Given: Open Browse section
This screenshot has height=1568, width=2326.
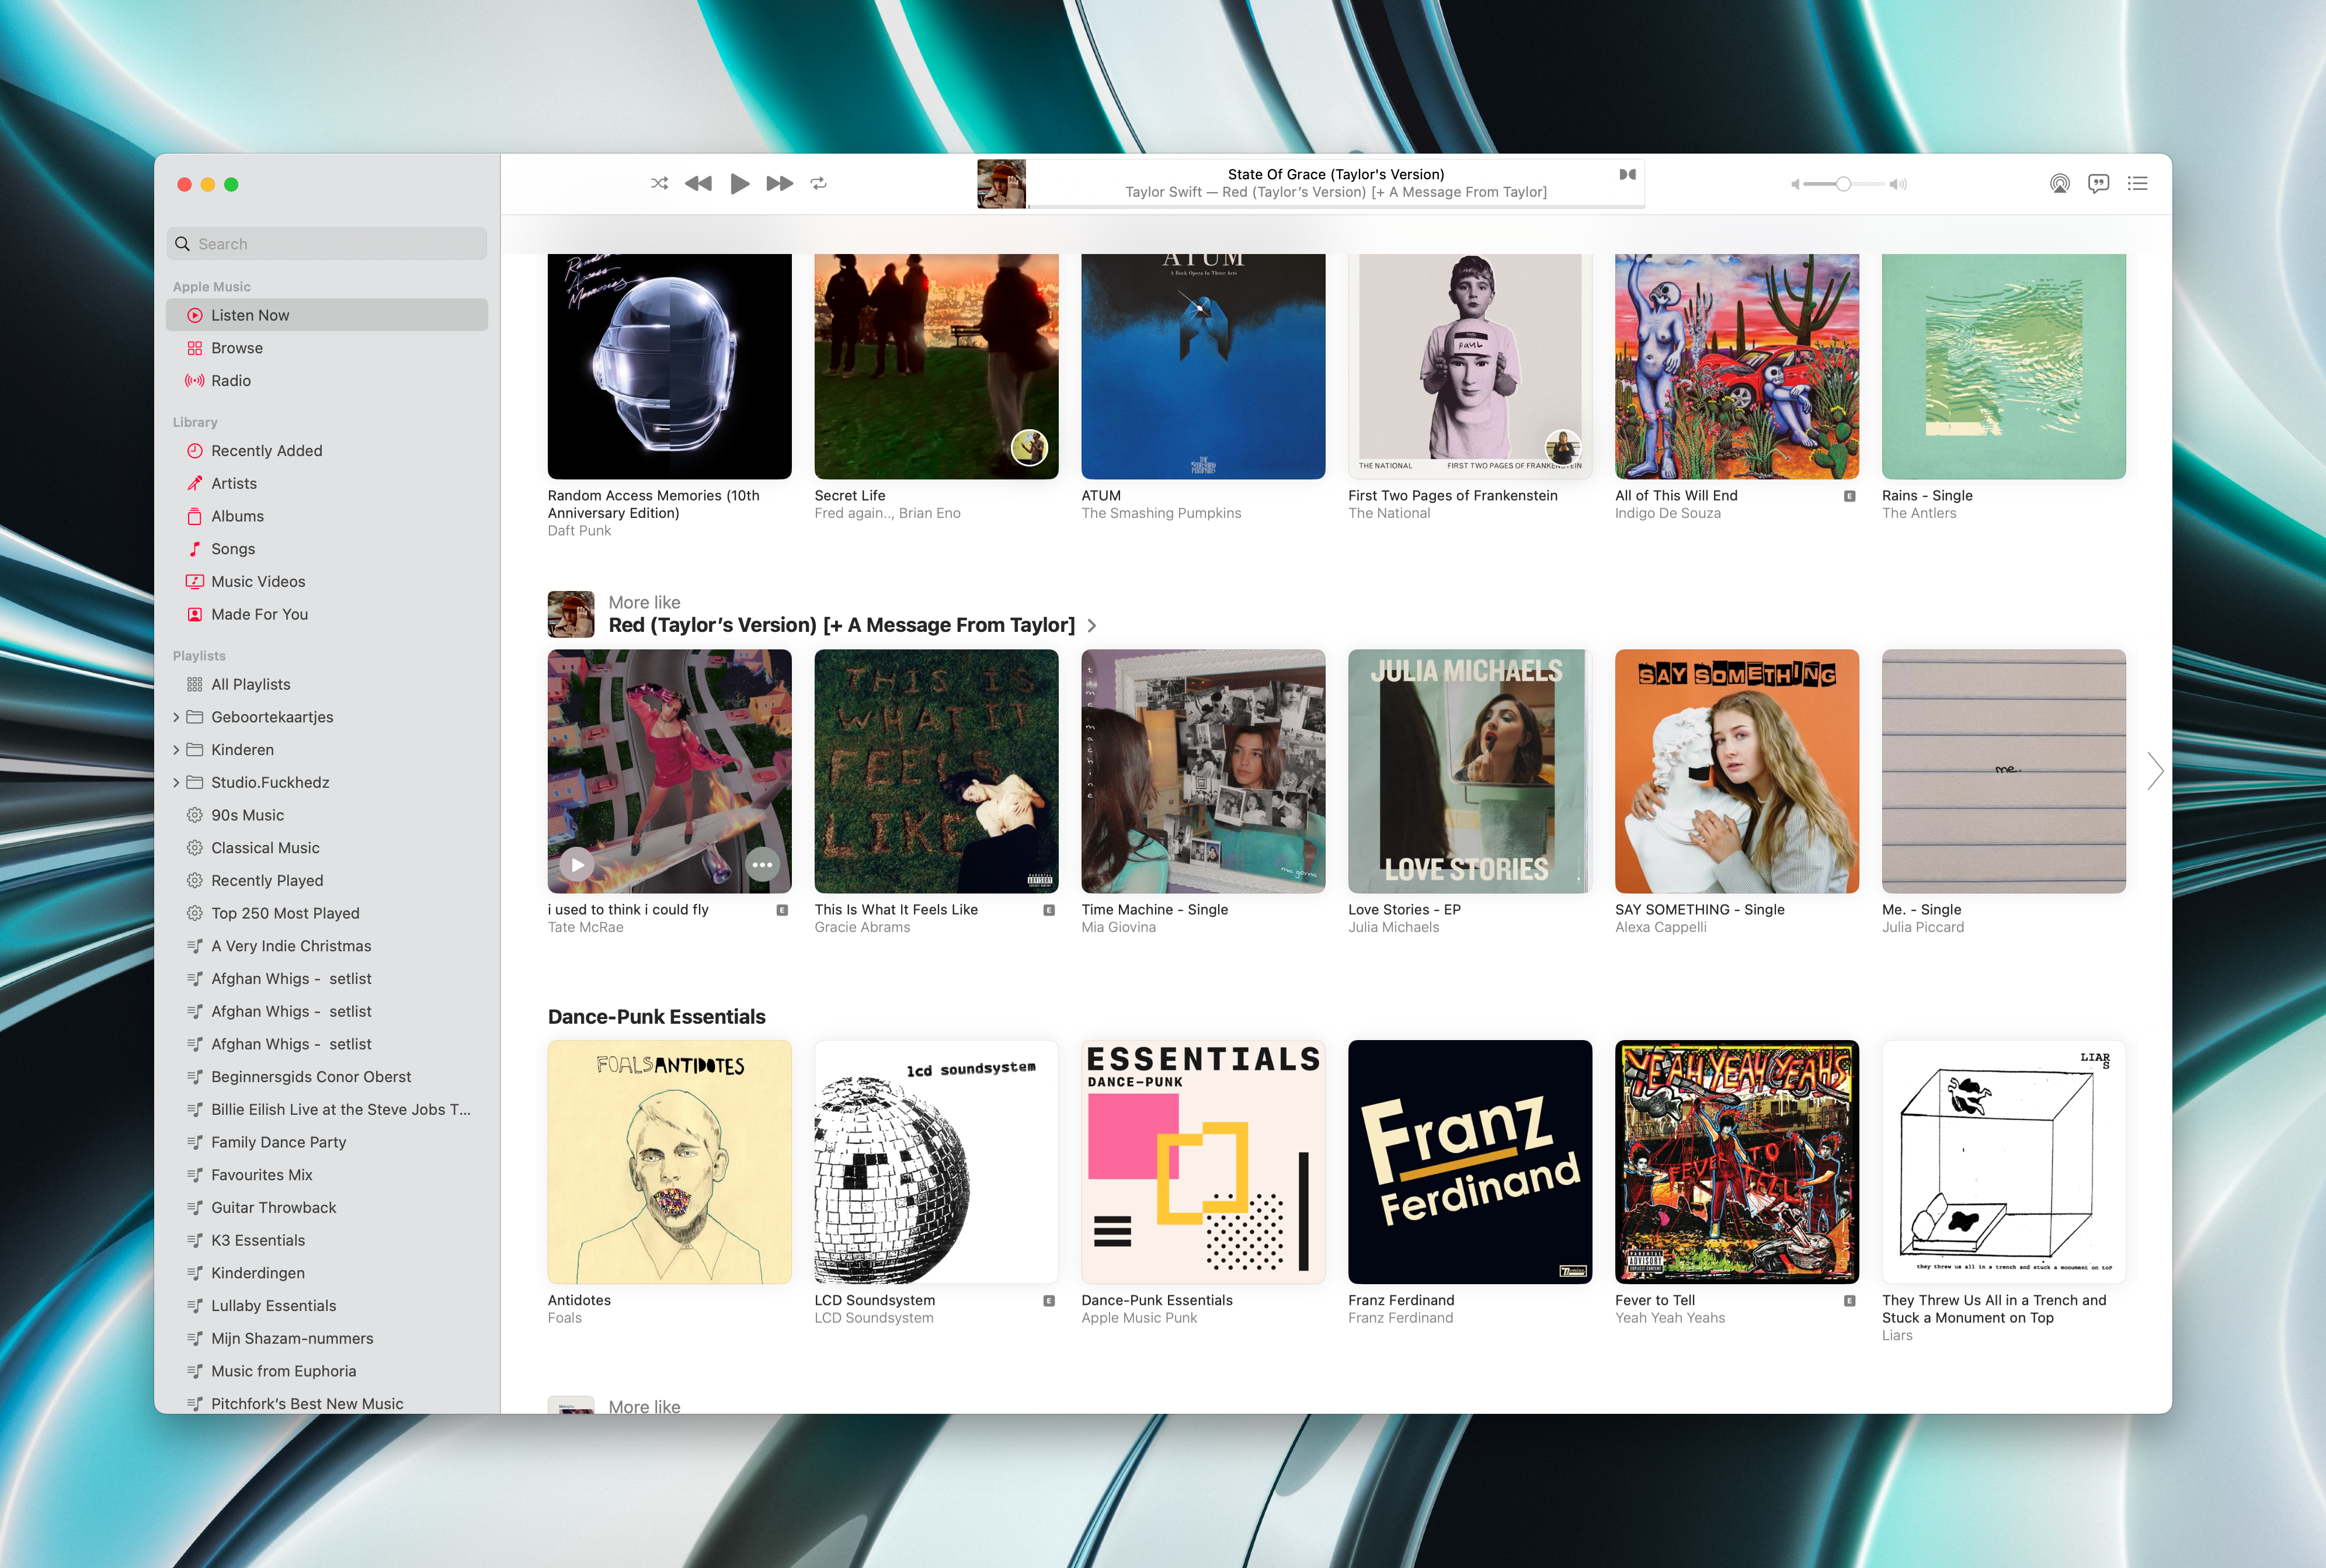Looking at the screenshot, I should 327,348.
